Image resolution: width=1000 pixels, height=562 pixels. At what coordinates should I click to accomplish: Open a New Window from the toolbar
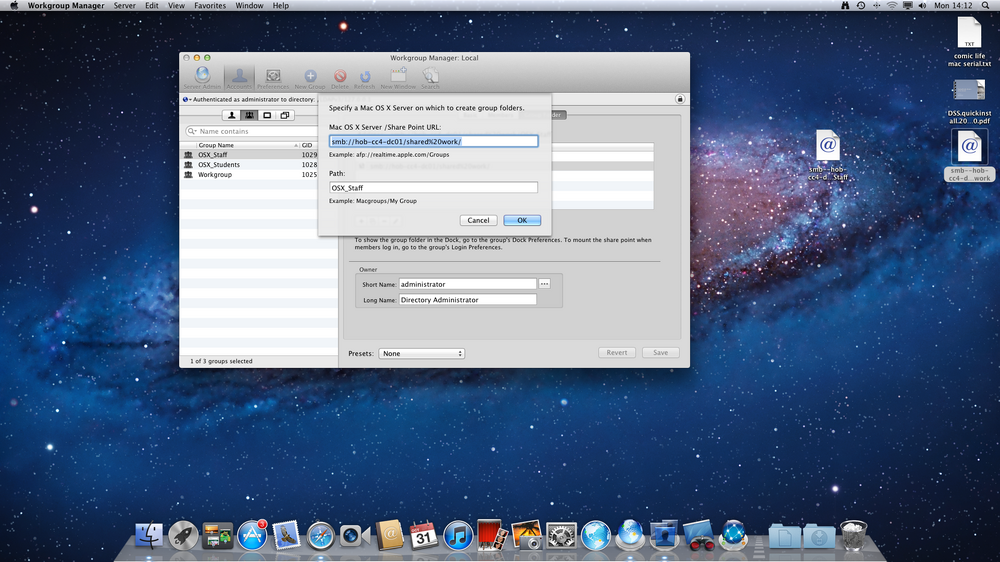coord(398,78)
